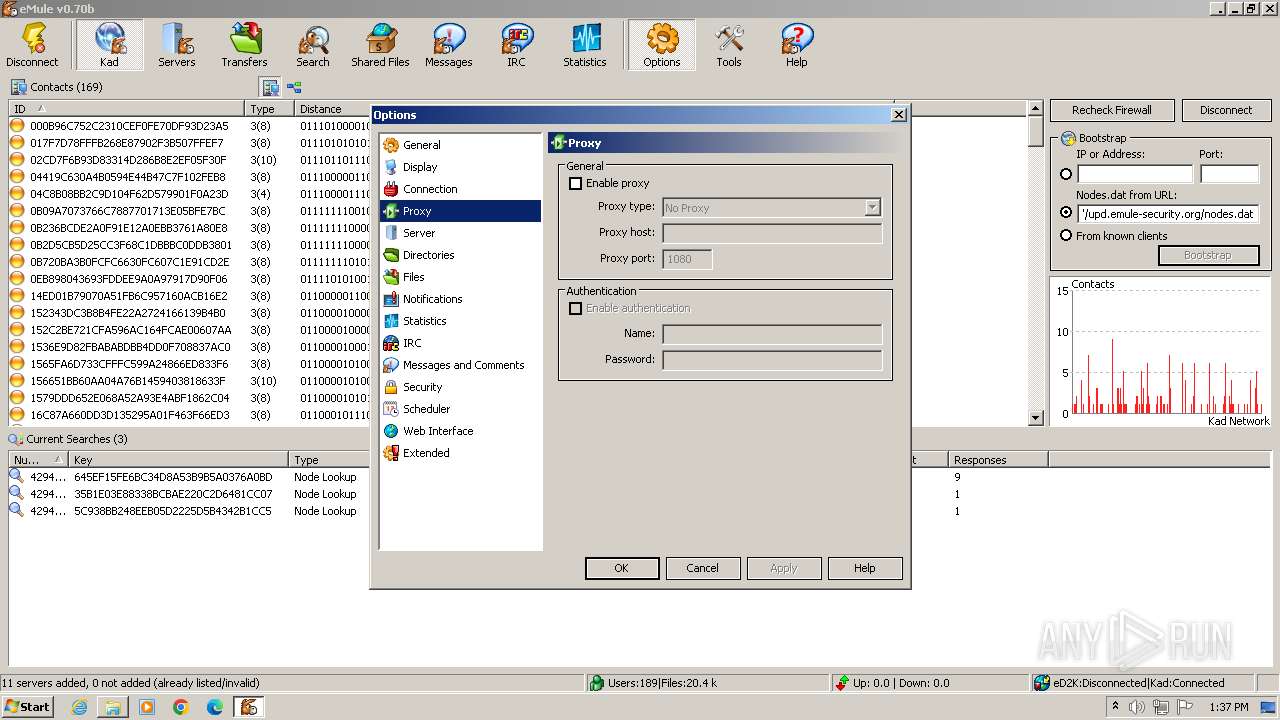This screenshot has width=1280, height=720.
Task: Click the taskbar clock 1:37 PM
Action: [x=1228, y=707]
